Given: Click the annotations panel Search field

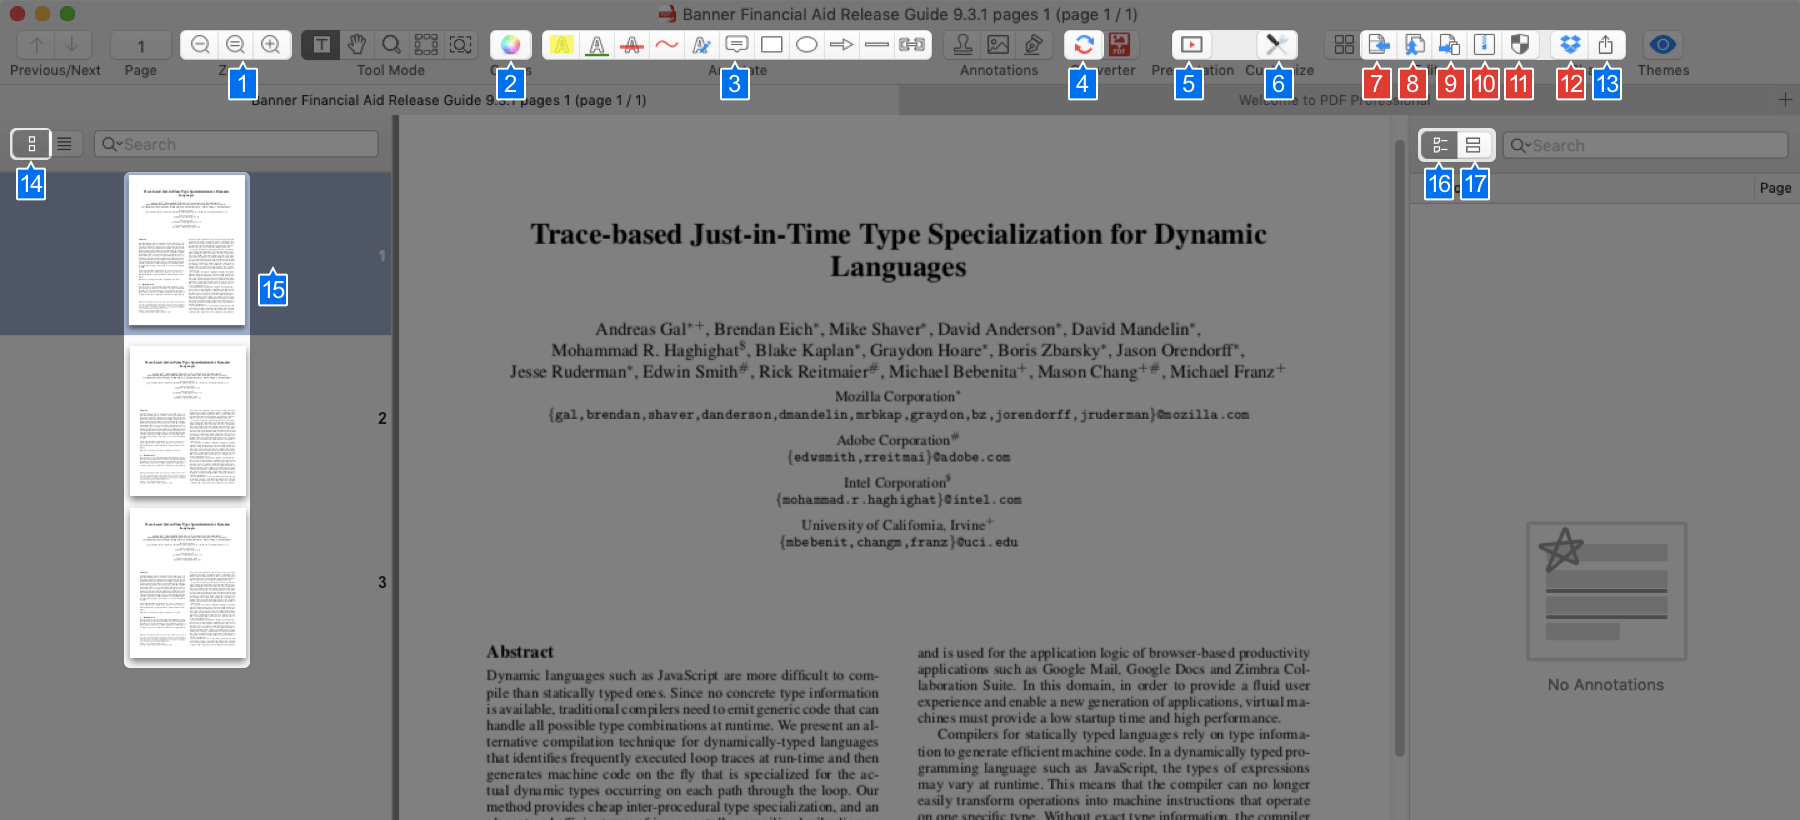Looking at the screenshot, I should coord(1645,145).
